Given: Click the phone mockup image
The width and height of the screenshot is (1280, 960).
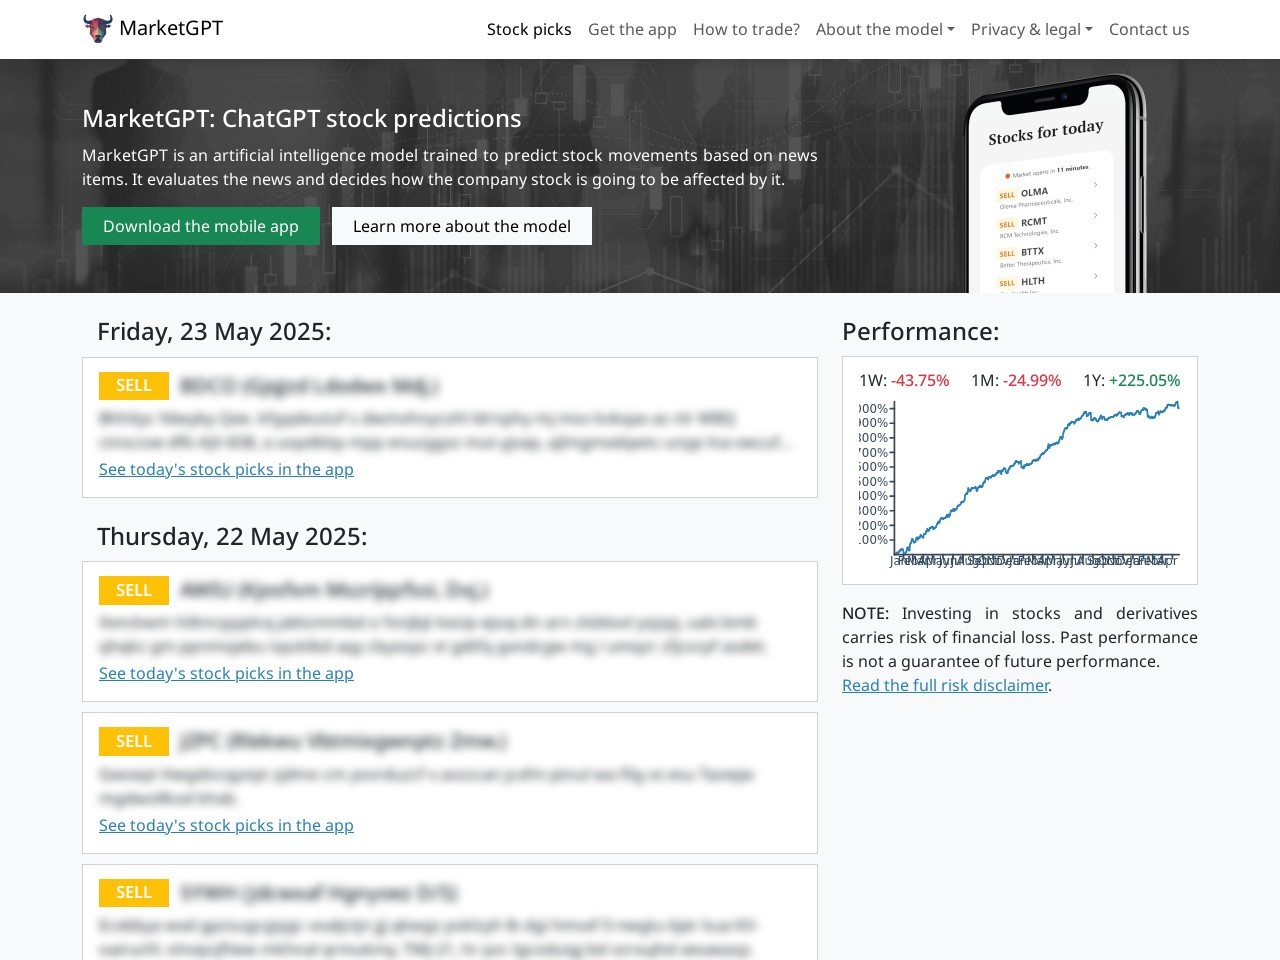Looking at the screenshot, I should pyautogui.click(x=1055, y=185).
